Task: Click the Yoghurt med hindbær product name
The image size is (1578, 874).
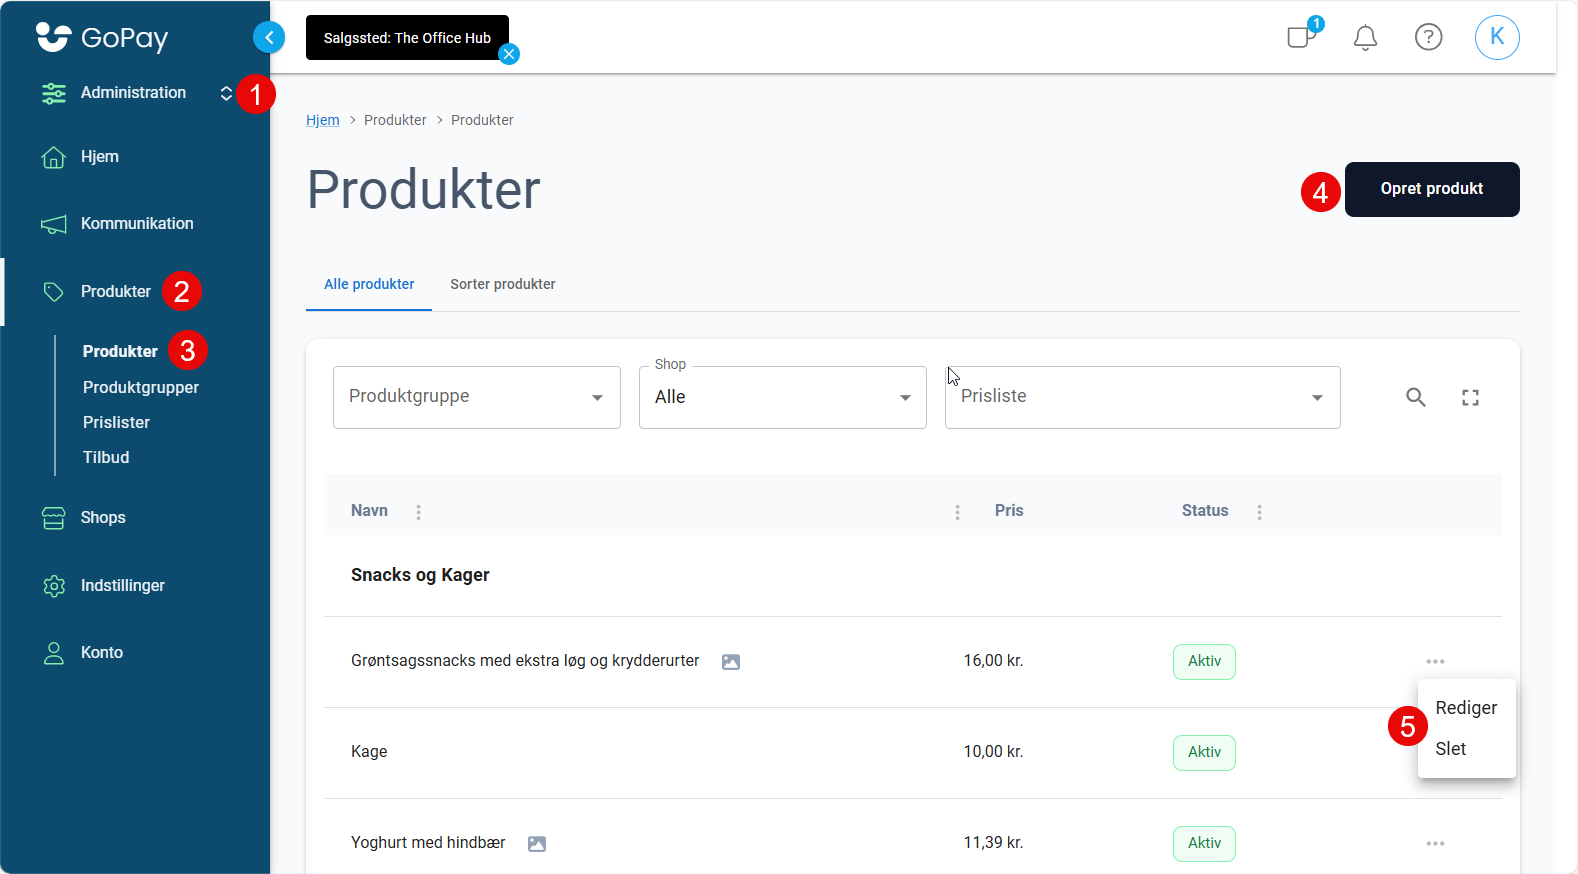Action: tap(428, 842)
